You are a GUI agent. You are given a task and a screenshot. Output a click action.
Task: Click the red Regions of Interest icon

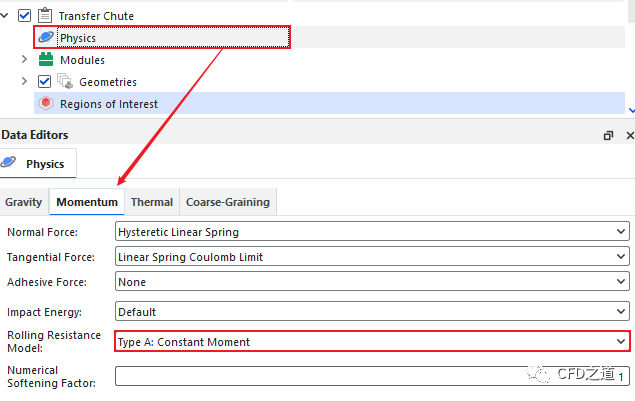coord(46,103)
